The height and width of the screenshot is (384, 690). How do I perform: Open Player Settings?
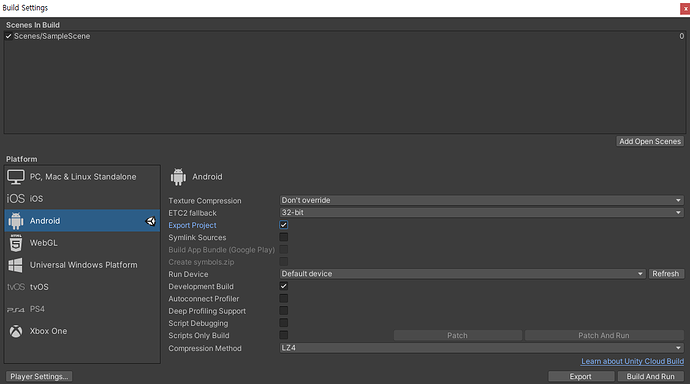[39, 377]
